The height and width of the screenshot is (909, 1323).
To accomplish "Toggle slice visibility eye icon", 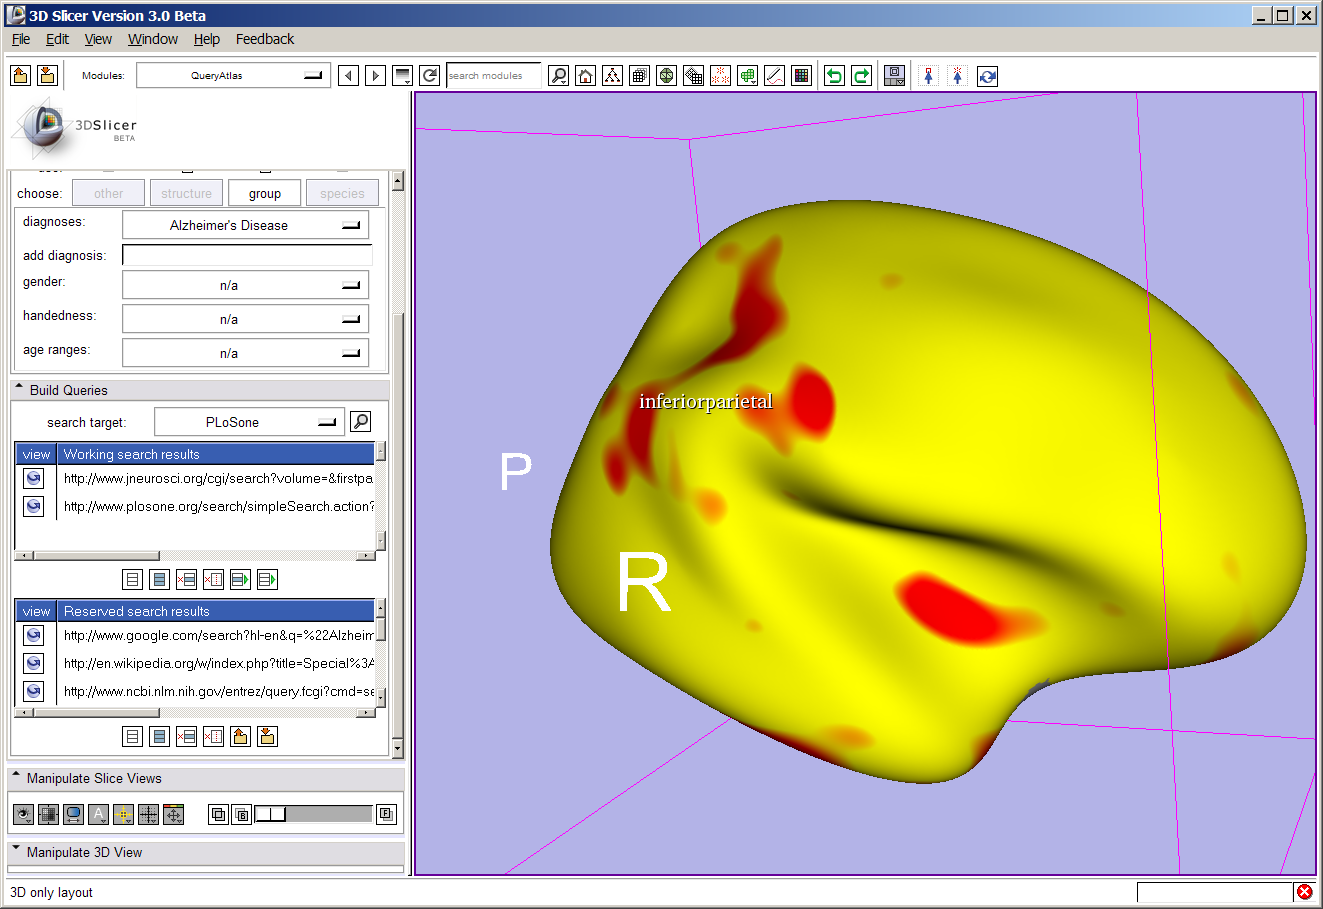I will click(x=23, y=815).
